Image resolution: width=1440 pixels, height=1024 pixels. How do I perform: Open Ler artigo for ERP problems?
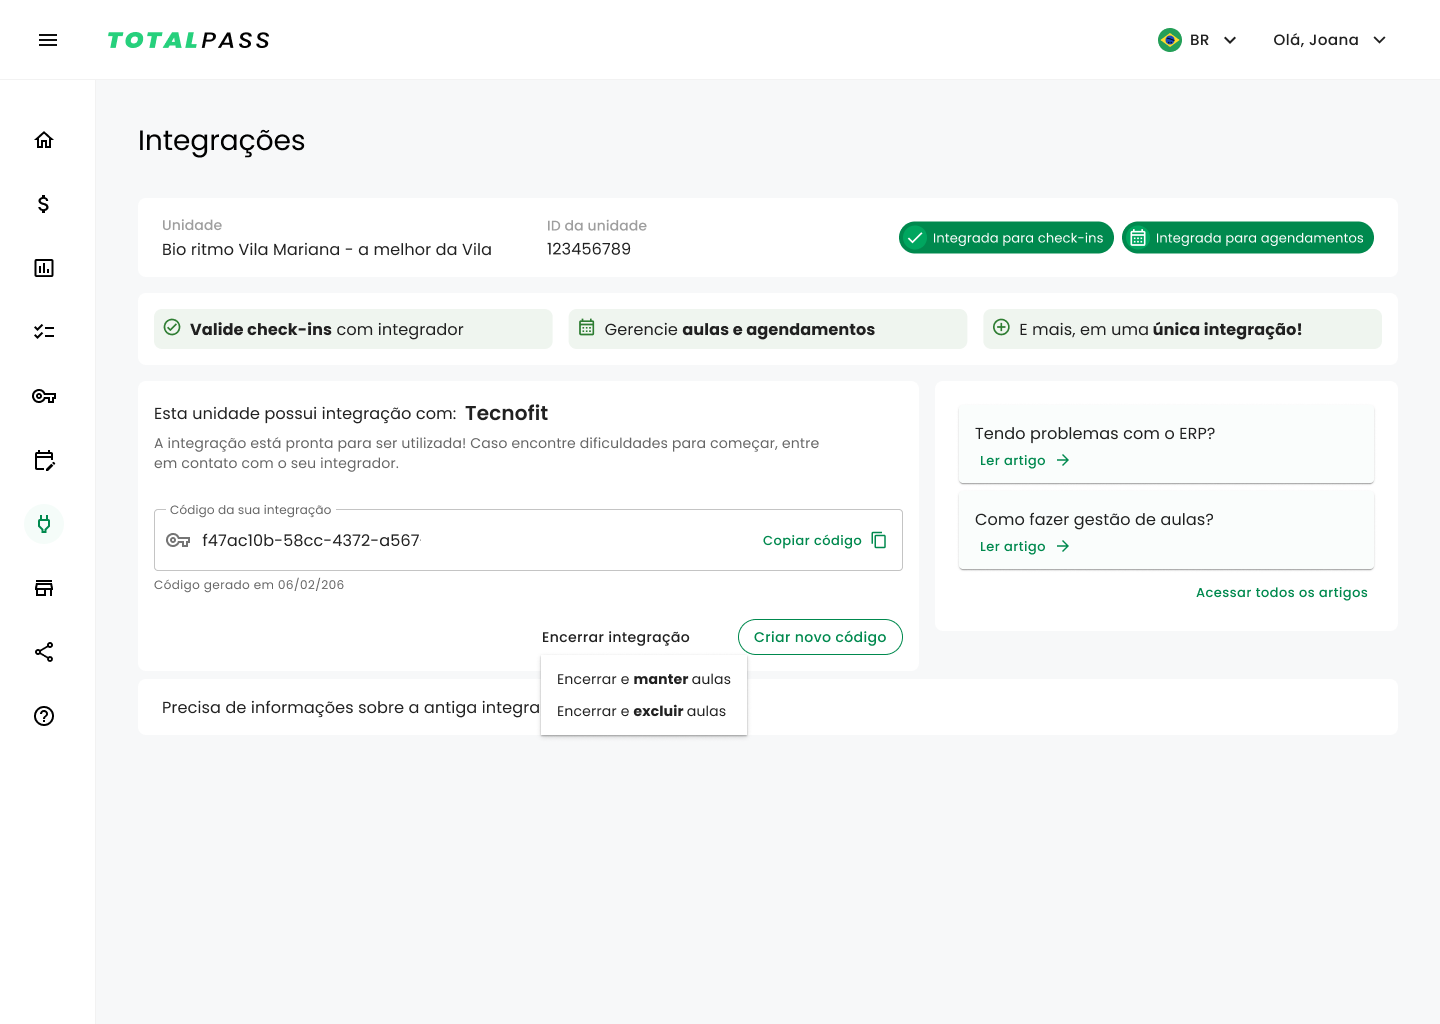click(1013, 460)
